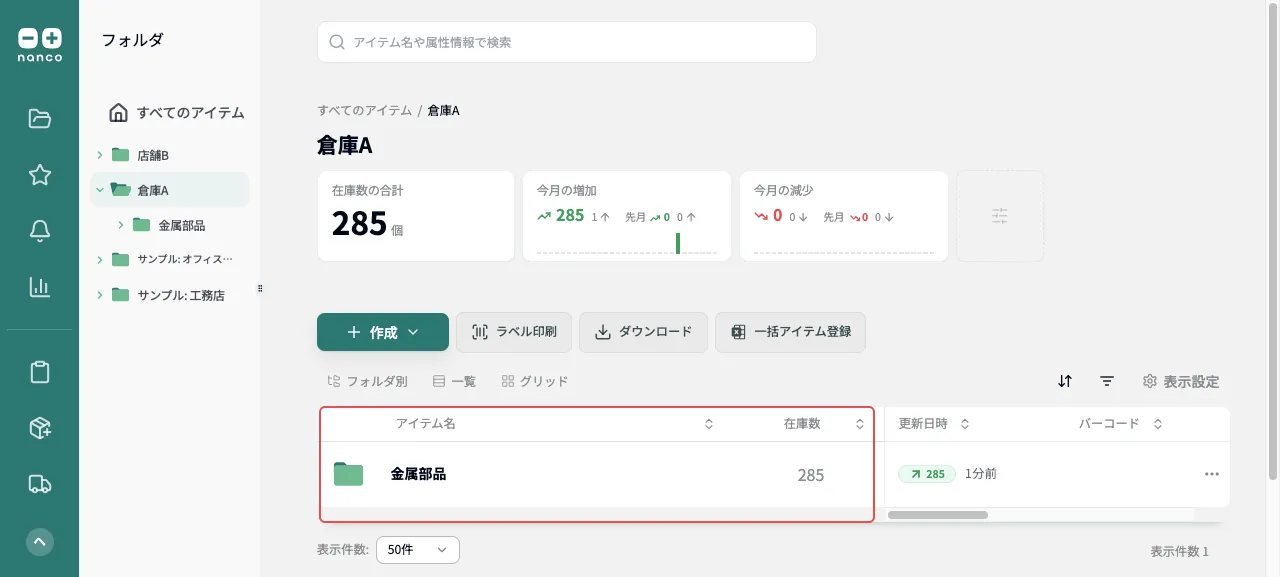The image size is (1280, 577).
Task: Click the sort arrows icon above table
Action: 1065,381
